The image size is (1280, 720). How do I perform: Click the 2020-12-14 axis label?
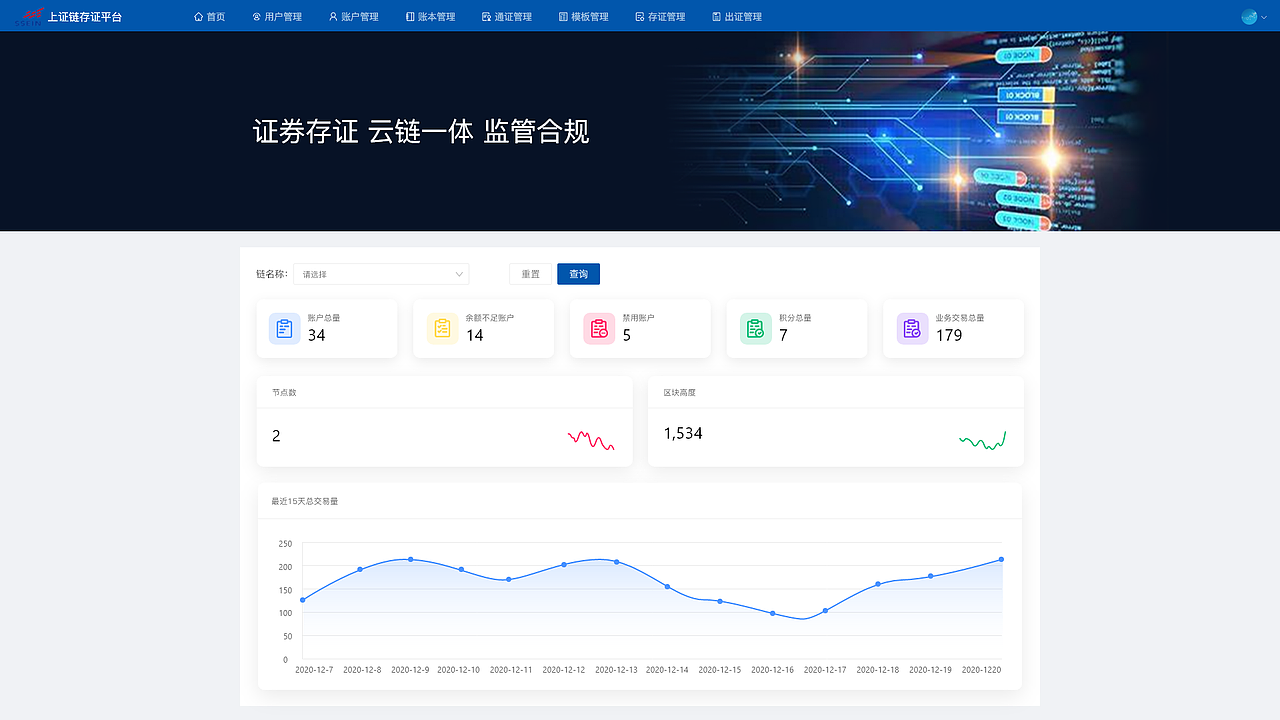click(668, 670)
